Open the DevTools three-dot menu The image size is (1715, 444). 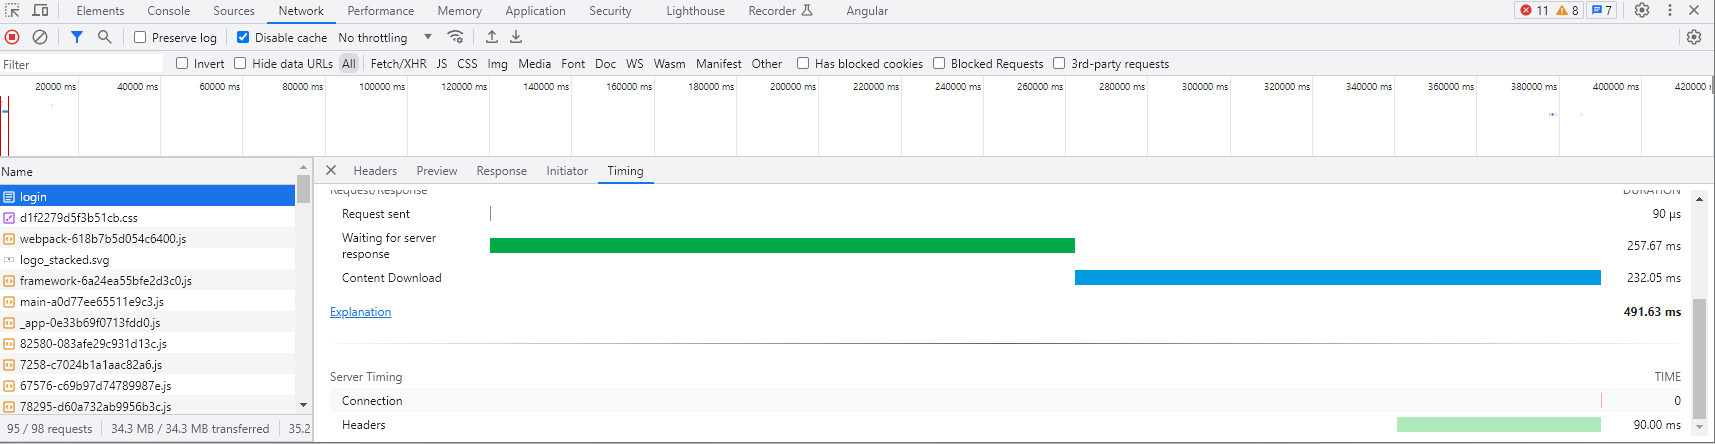click(x=1670, y=10)
